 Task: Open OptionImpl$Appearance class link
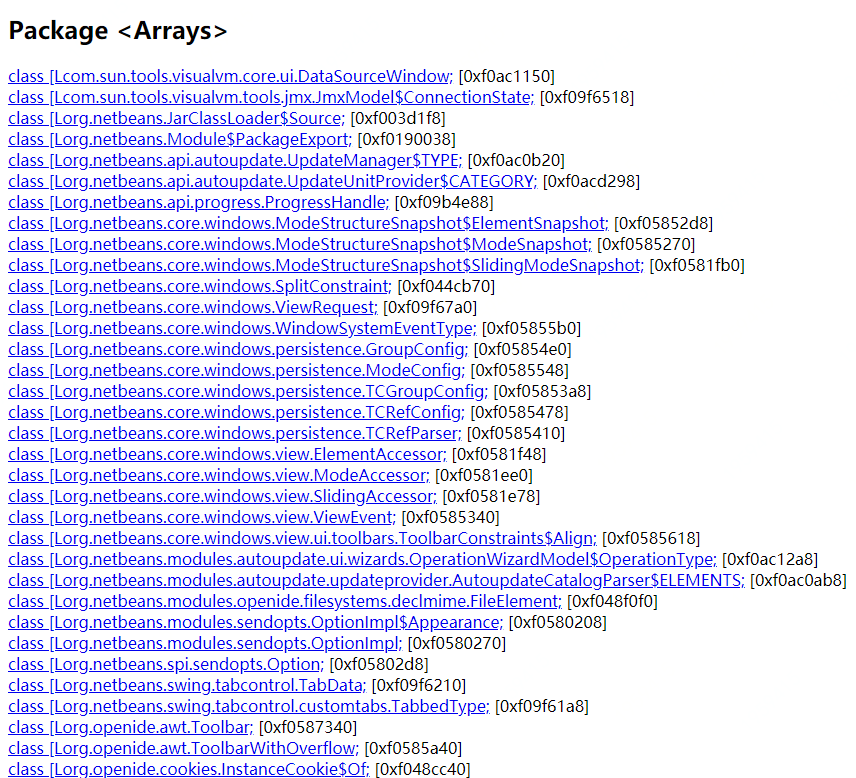[255, 623]
